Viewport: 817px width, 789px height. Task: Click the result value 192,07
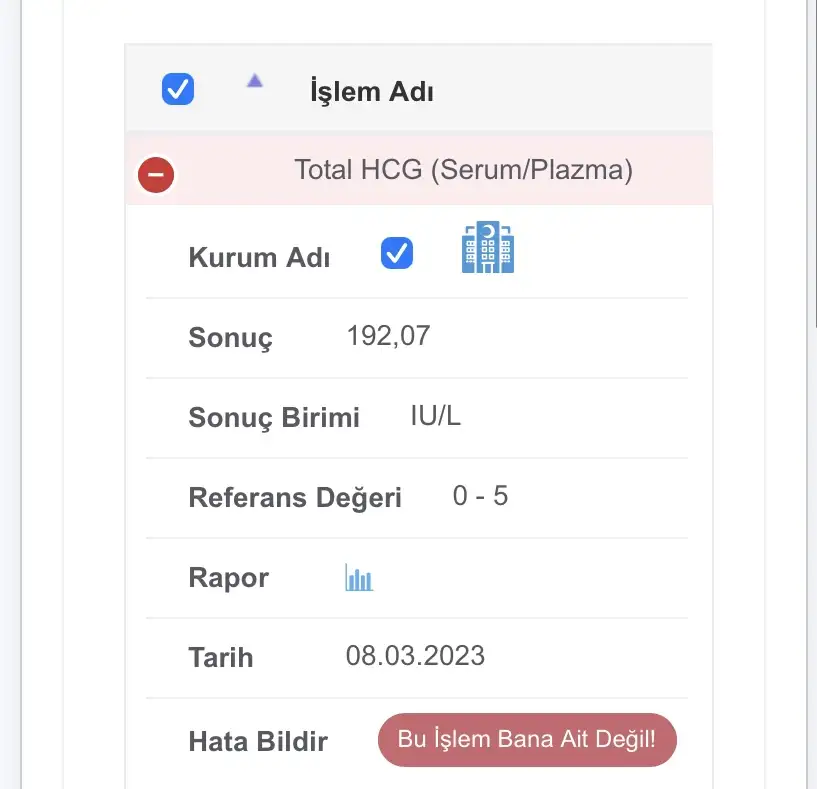[388, 335]
